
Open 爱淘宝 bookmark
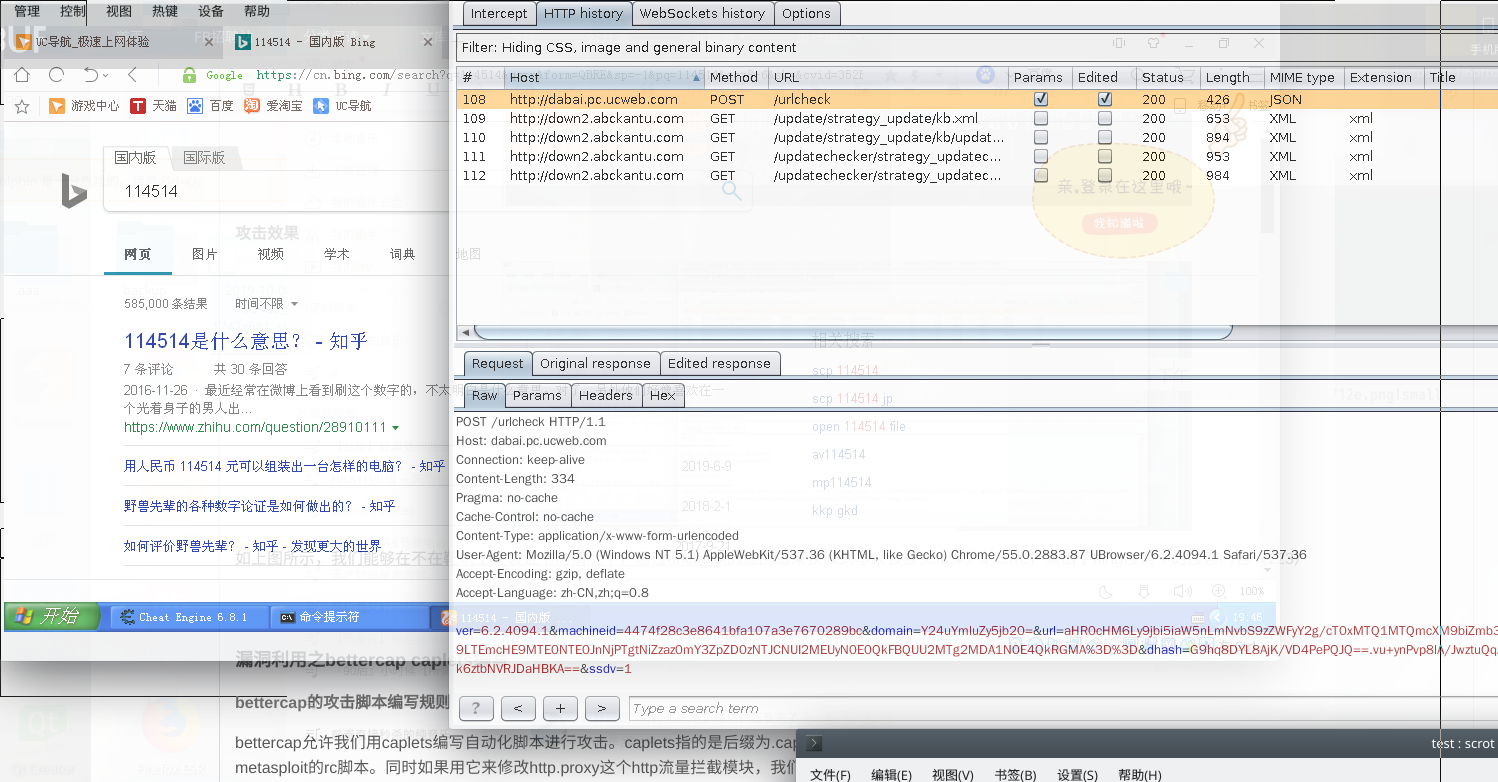pos(273,105)
